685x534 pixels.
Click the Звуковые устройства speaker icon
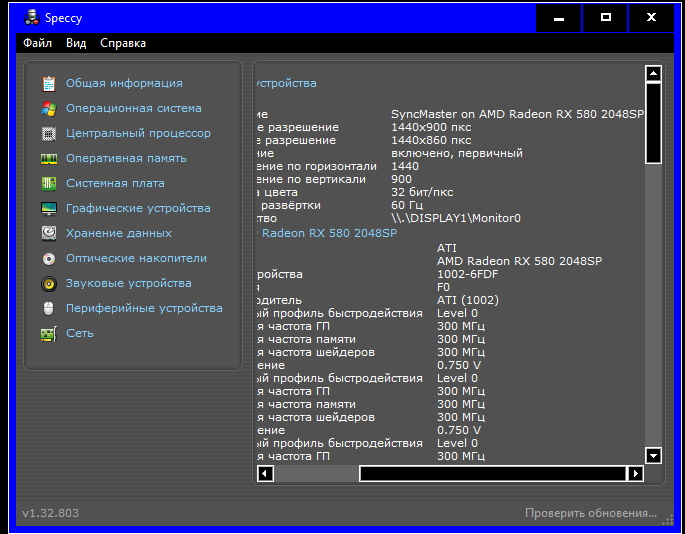pos(49,284)
